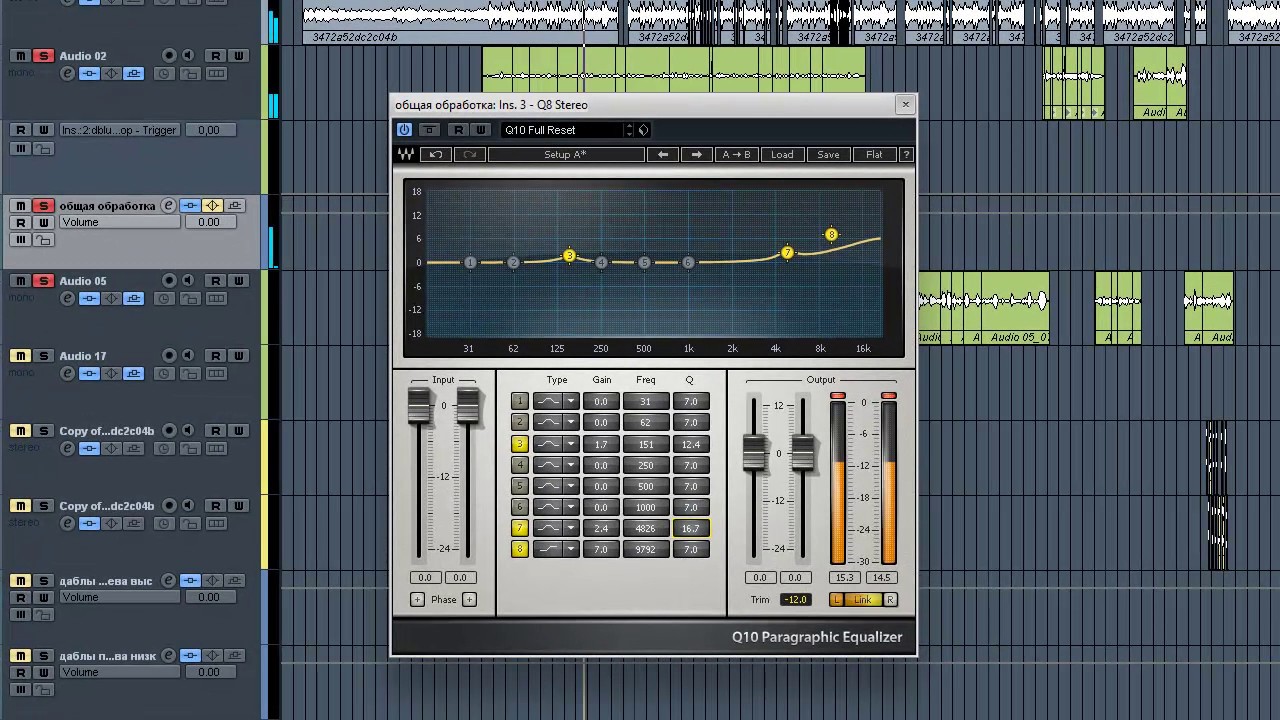The image size is (1280, 720).
Task: Click the Load preset button
Action: (782, 155)
